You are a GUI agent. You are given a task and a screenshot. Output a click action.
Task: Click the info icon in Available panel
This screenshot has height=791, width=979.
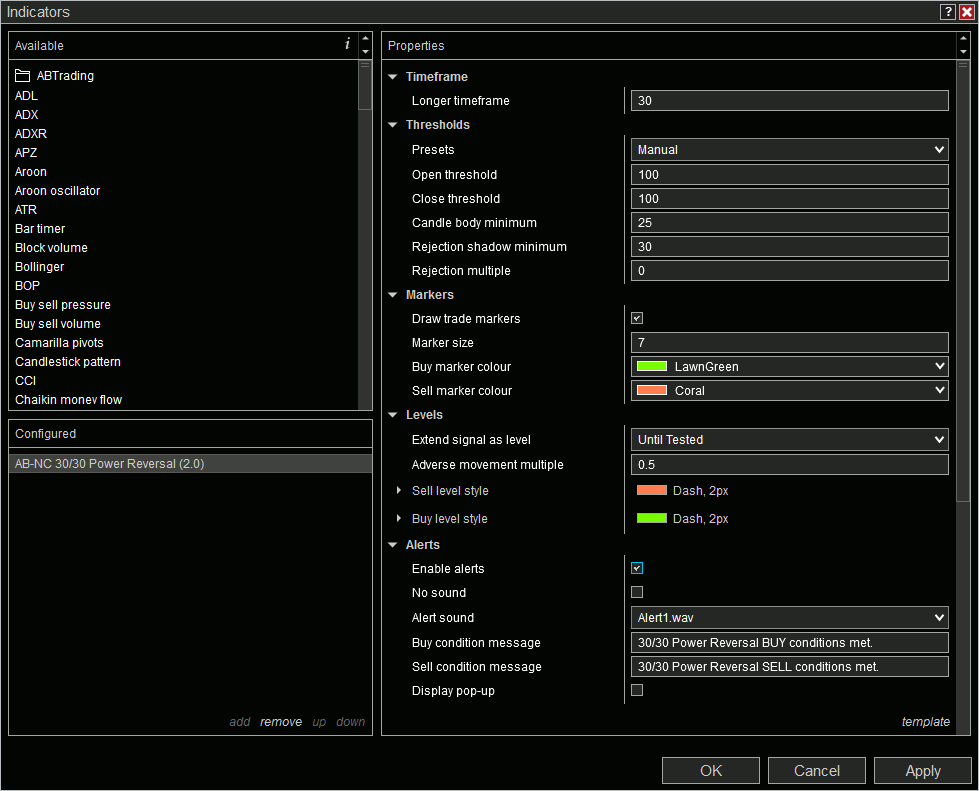coord(347,44)
